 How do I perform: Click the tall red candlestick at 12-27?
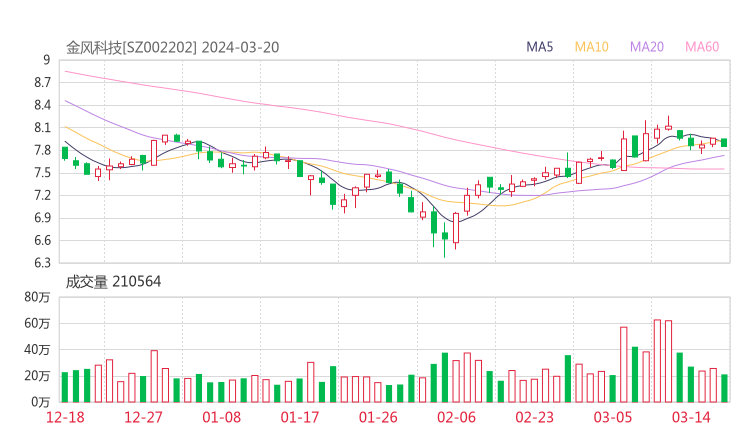[x=154, y=152]
